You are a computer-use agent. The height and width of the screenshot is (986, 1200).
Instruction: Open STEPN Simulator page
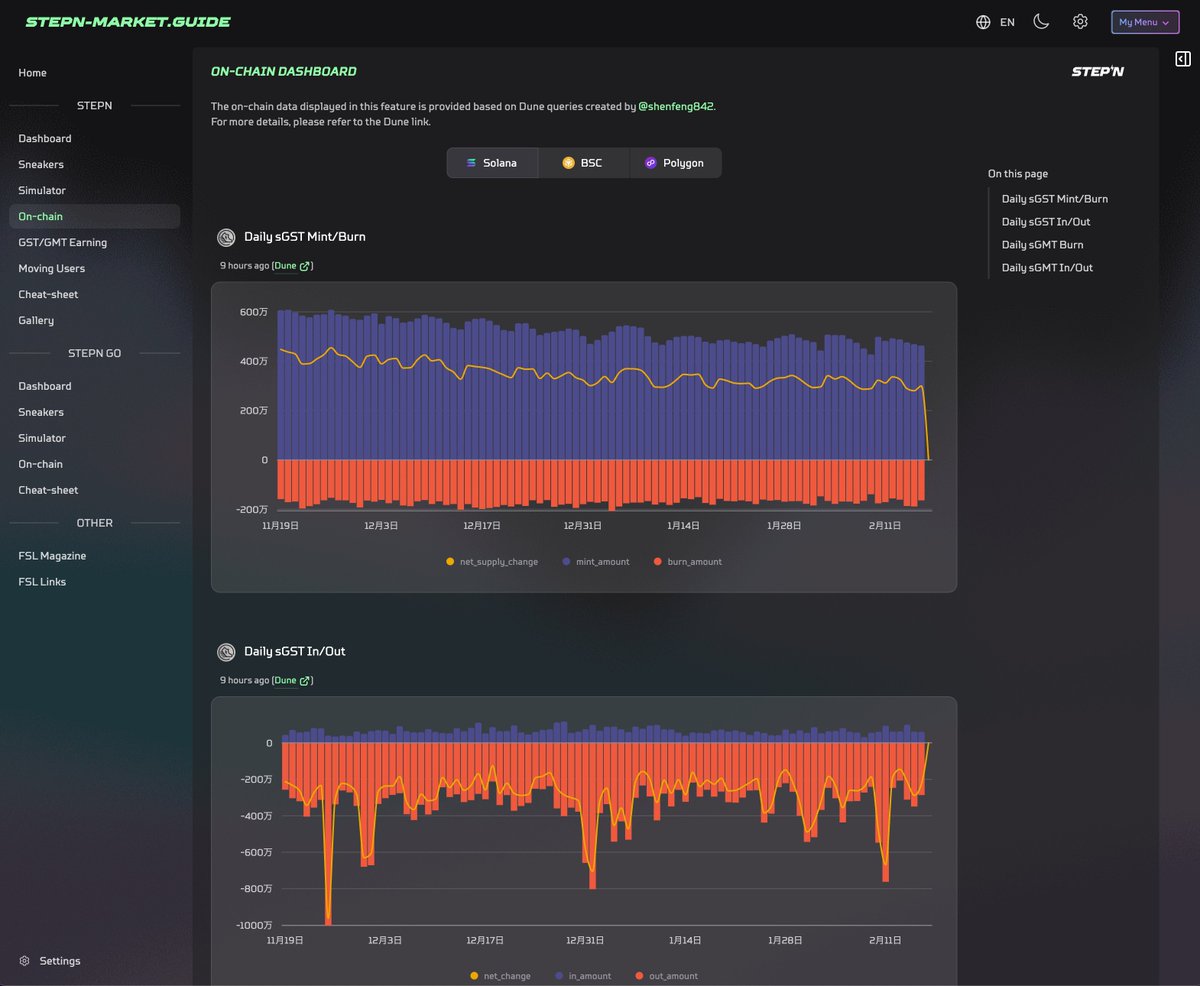(42, 191)
